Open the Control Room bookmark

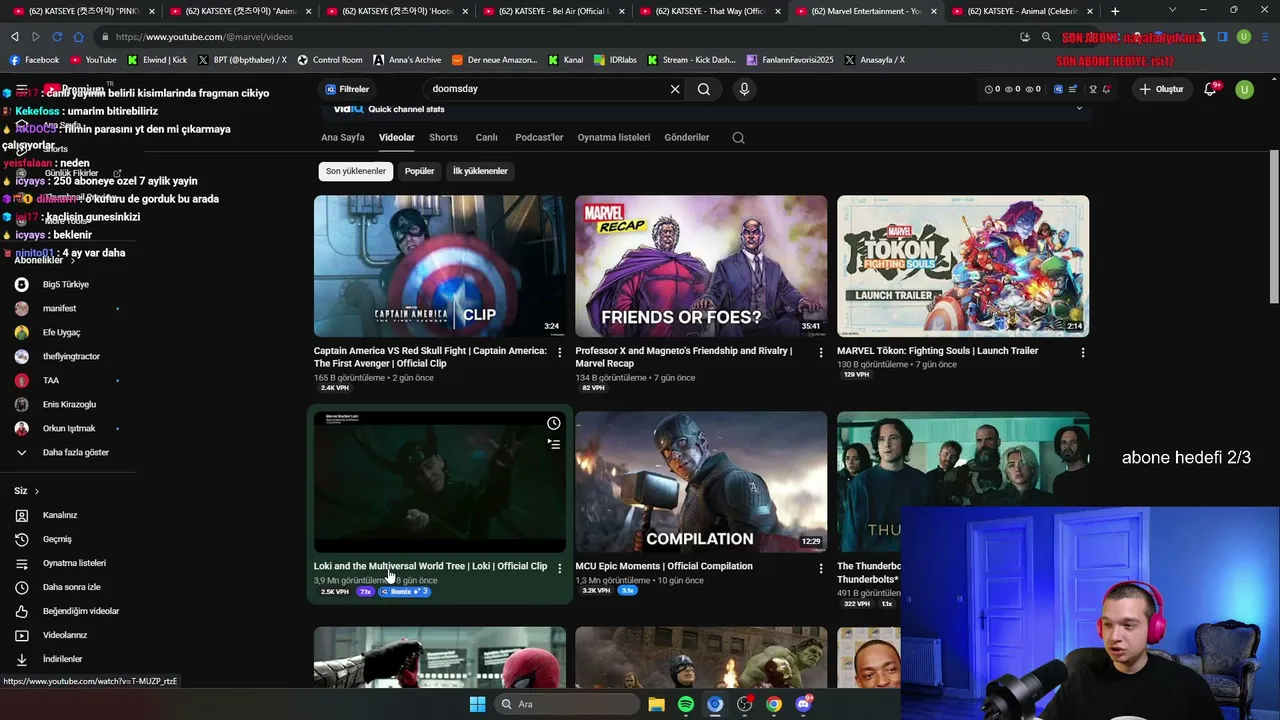point(329,60)
